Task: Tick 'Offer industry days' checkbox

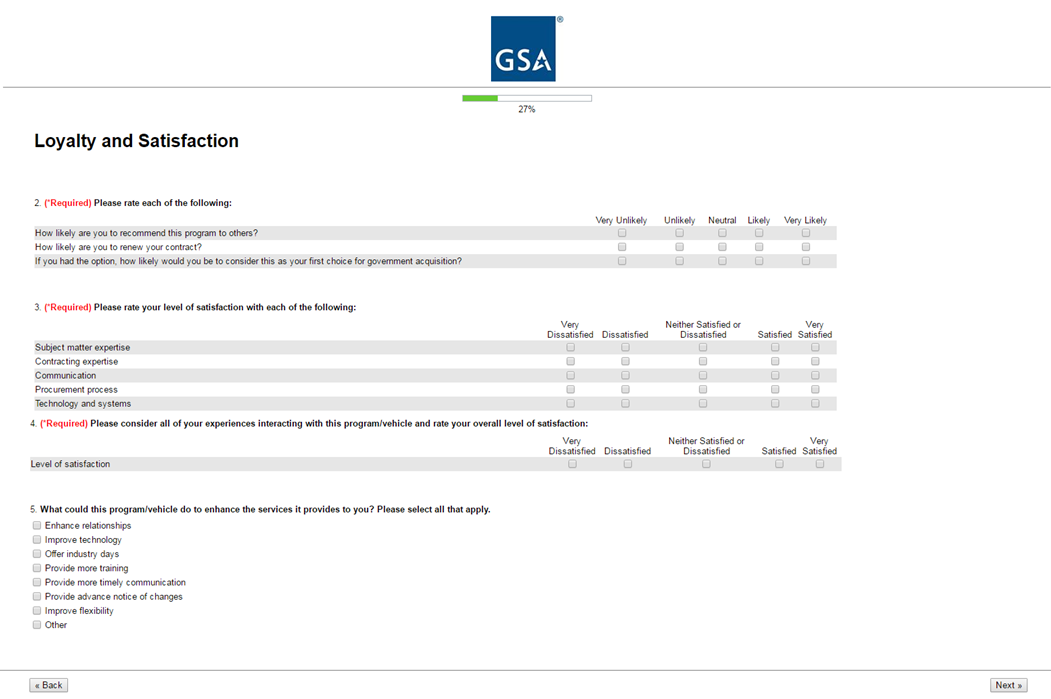Action: point(37,553)
